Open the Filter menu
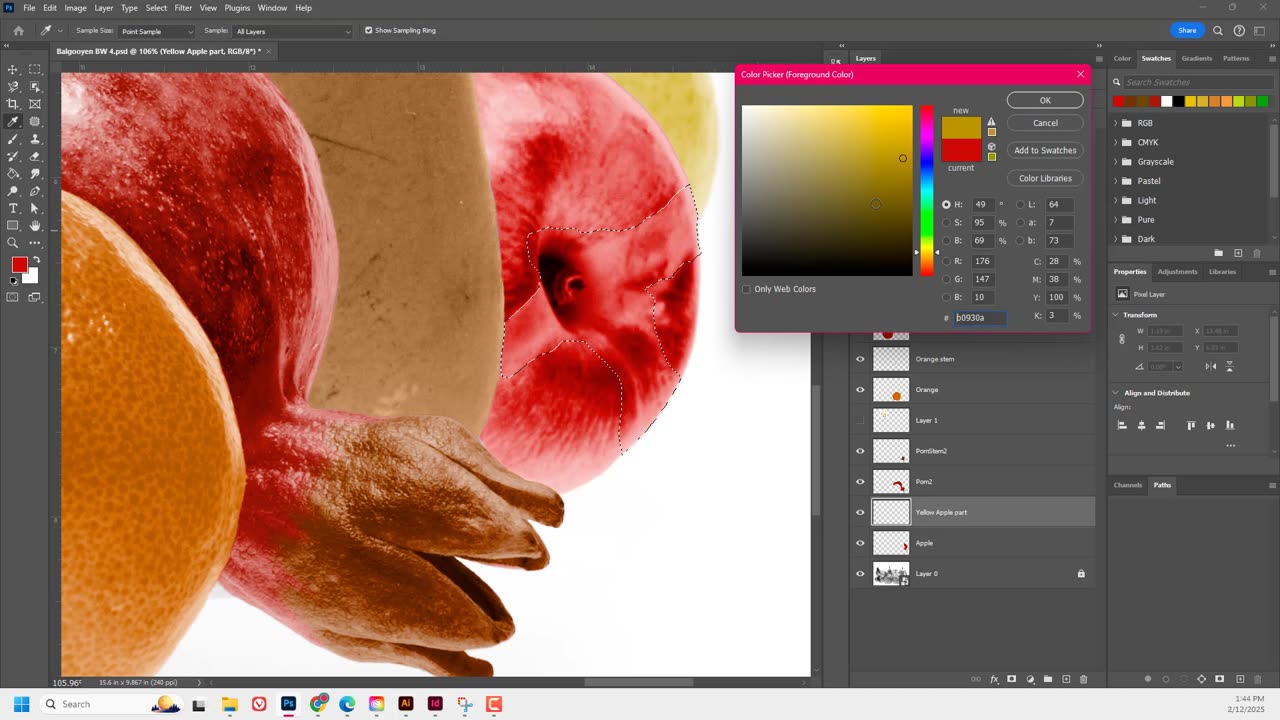This screenshot has width=1280, height=720. 183,8
